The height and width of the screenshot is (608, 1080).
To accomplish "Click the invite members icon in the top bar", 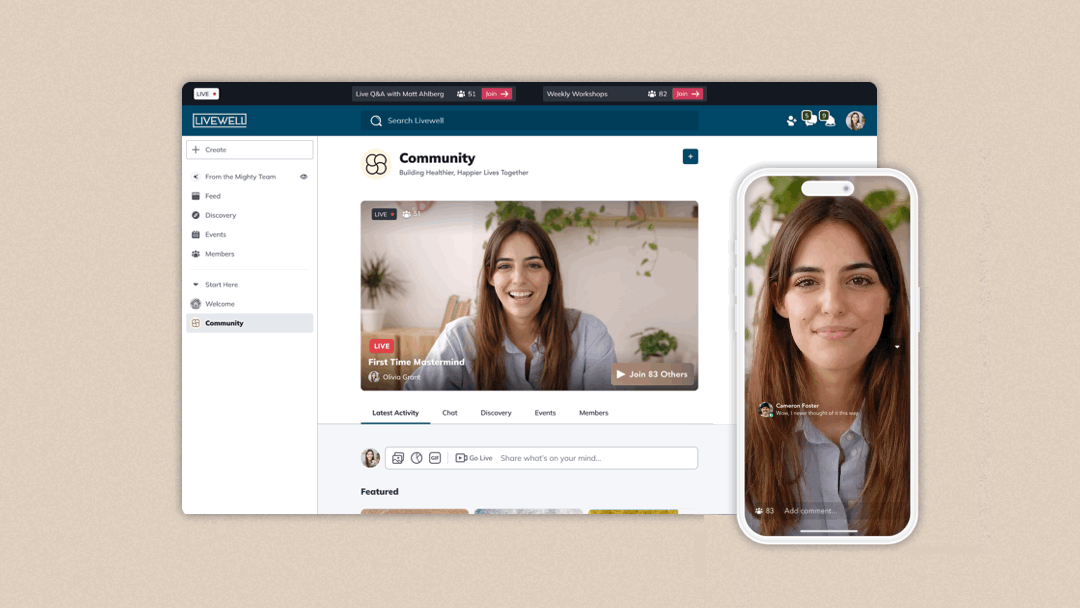I will click(791, 121).
